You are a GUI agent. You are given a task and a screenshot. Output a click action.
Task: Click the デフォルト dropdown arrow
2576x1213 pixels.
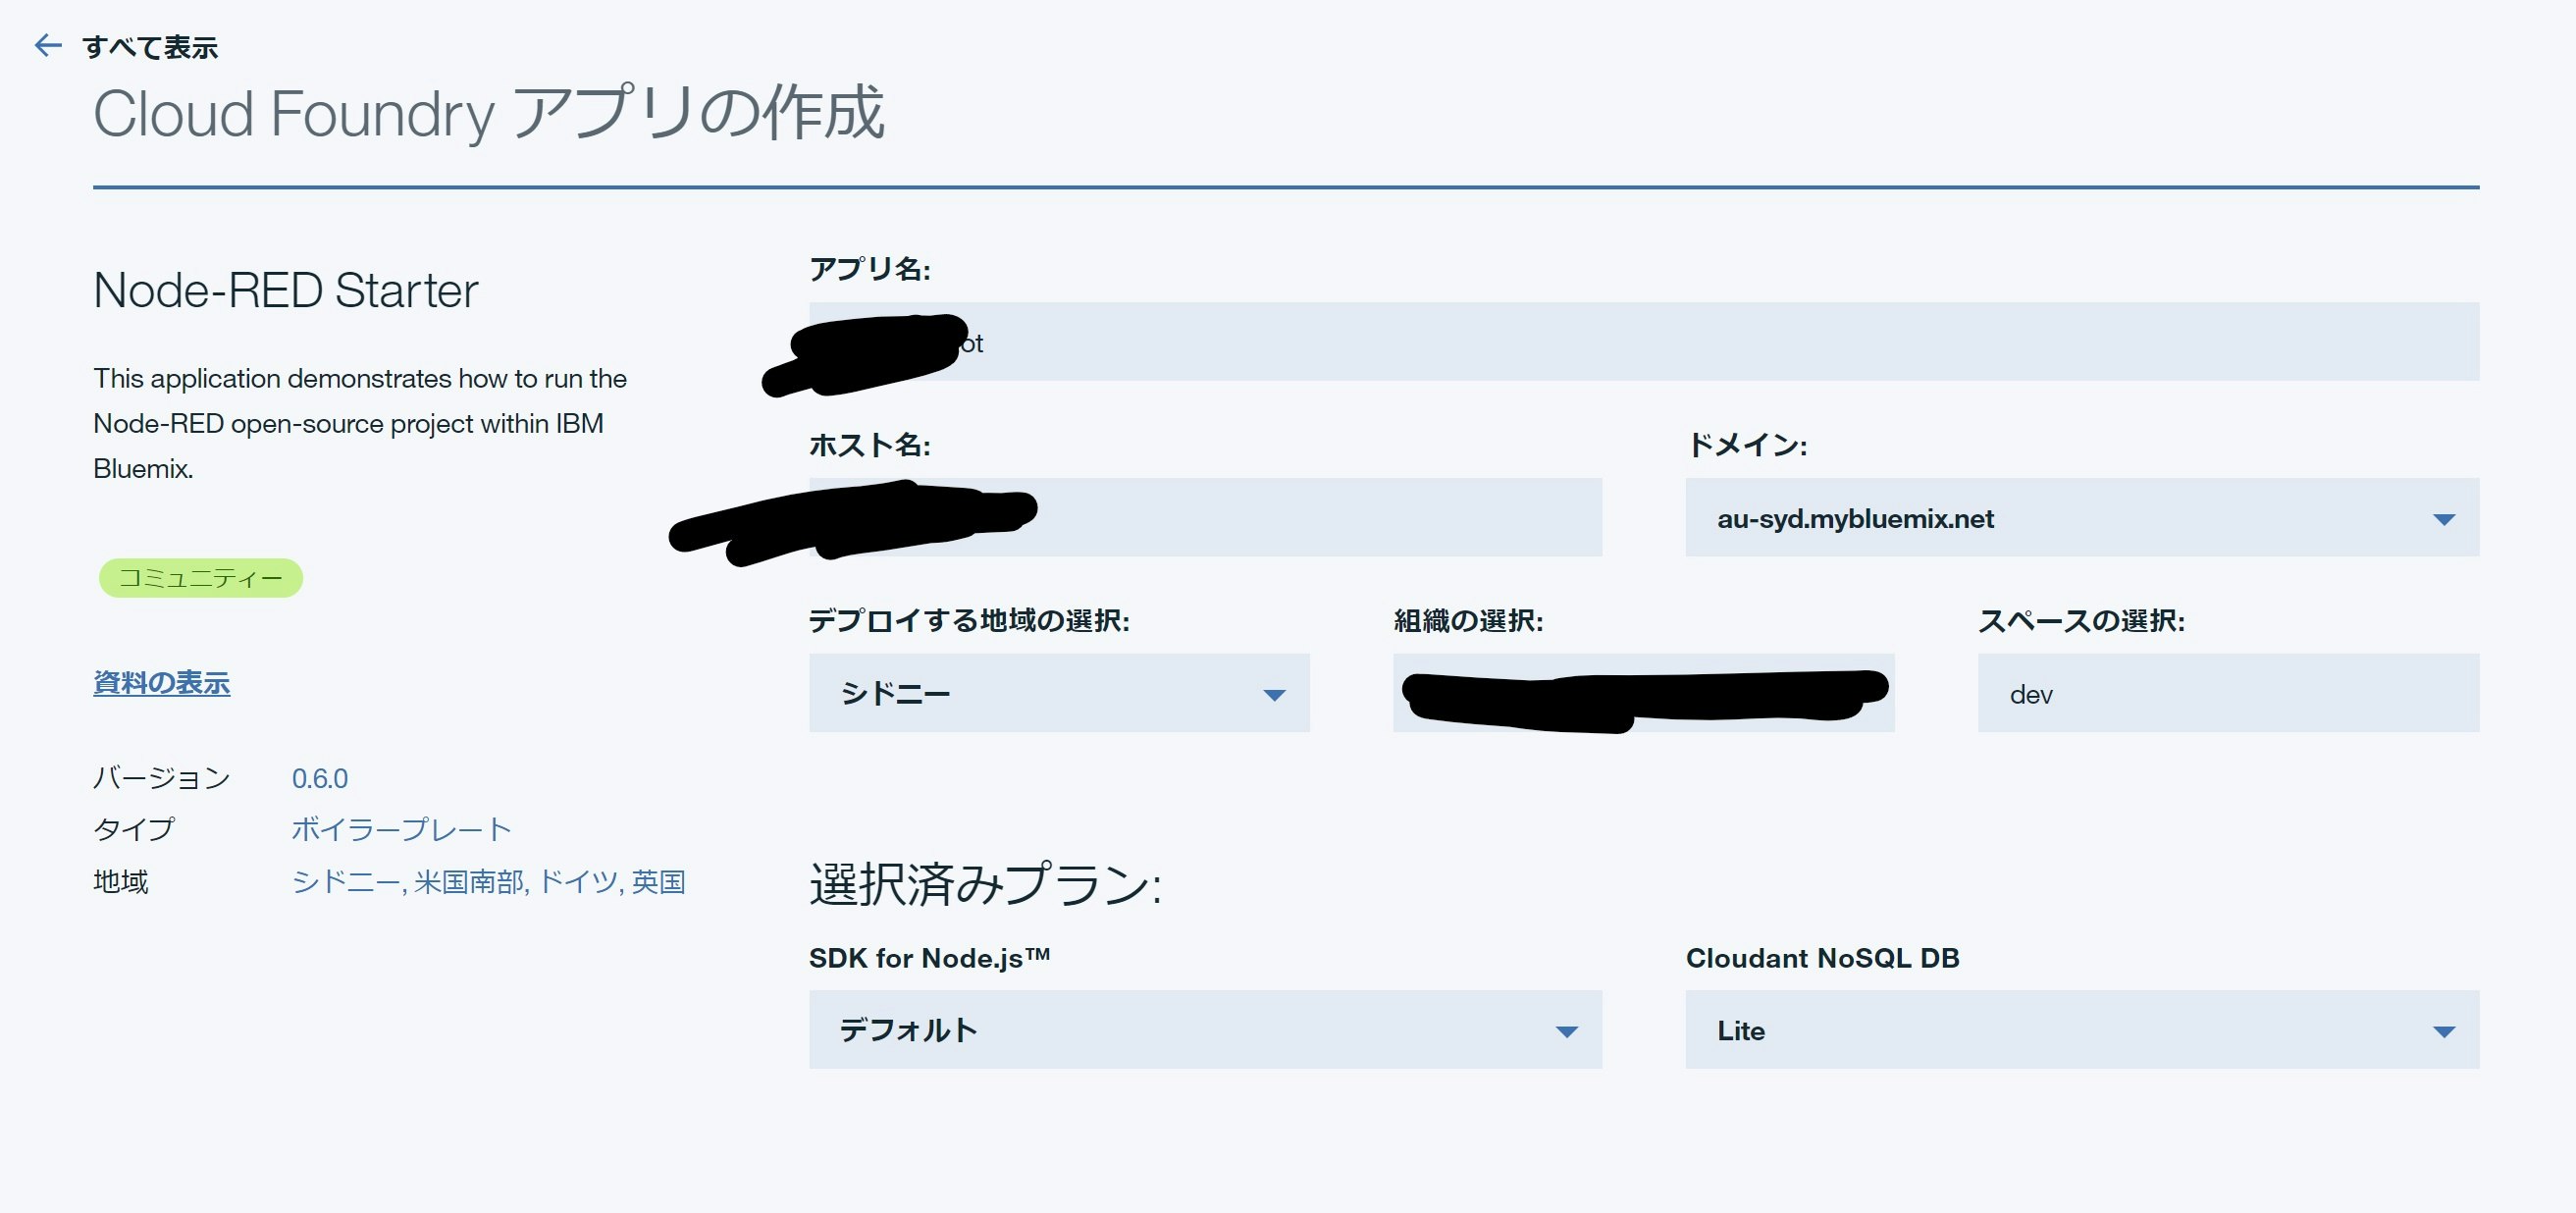[1566, 1031]
